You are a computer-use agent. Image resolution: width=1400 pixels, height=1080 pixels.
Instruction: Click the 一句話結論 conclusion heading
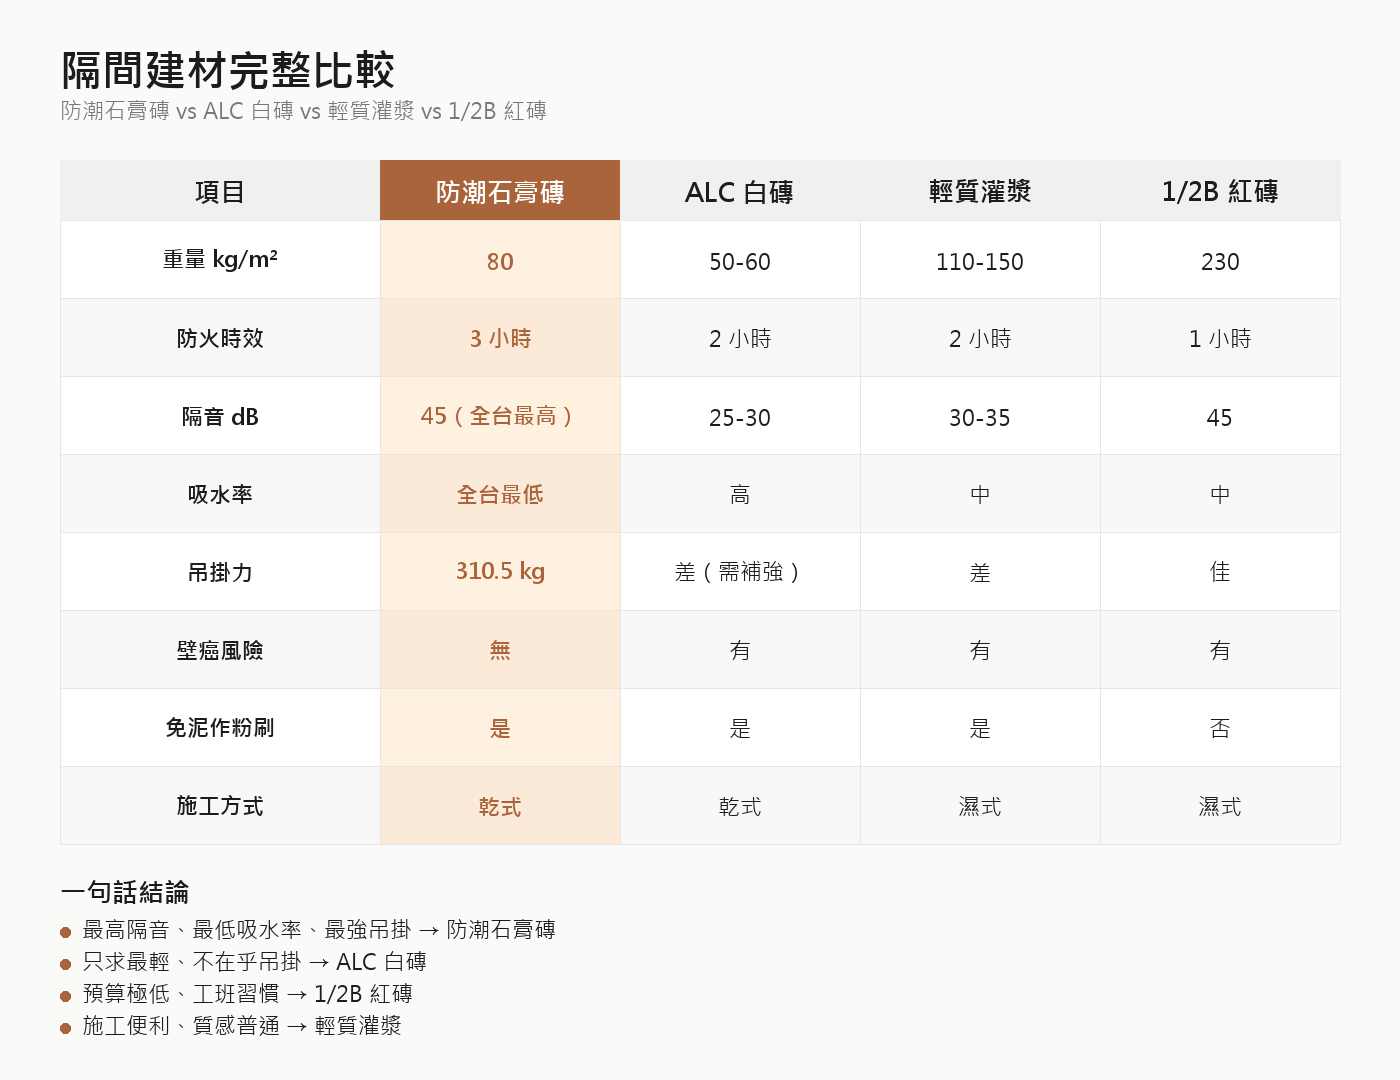[130, 891]
